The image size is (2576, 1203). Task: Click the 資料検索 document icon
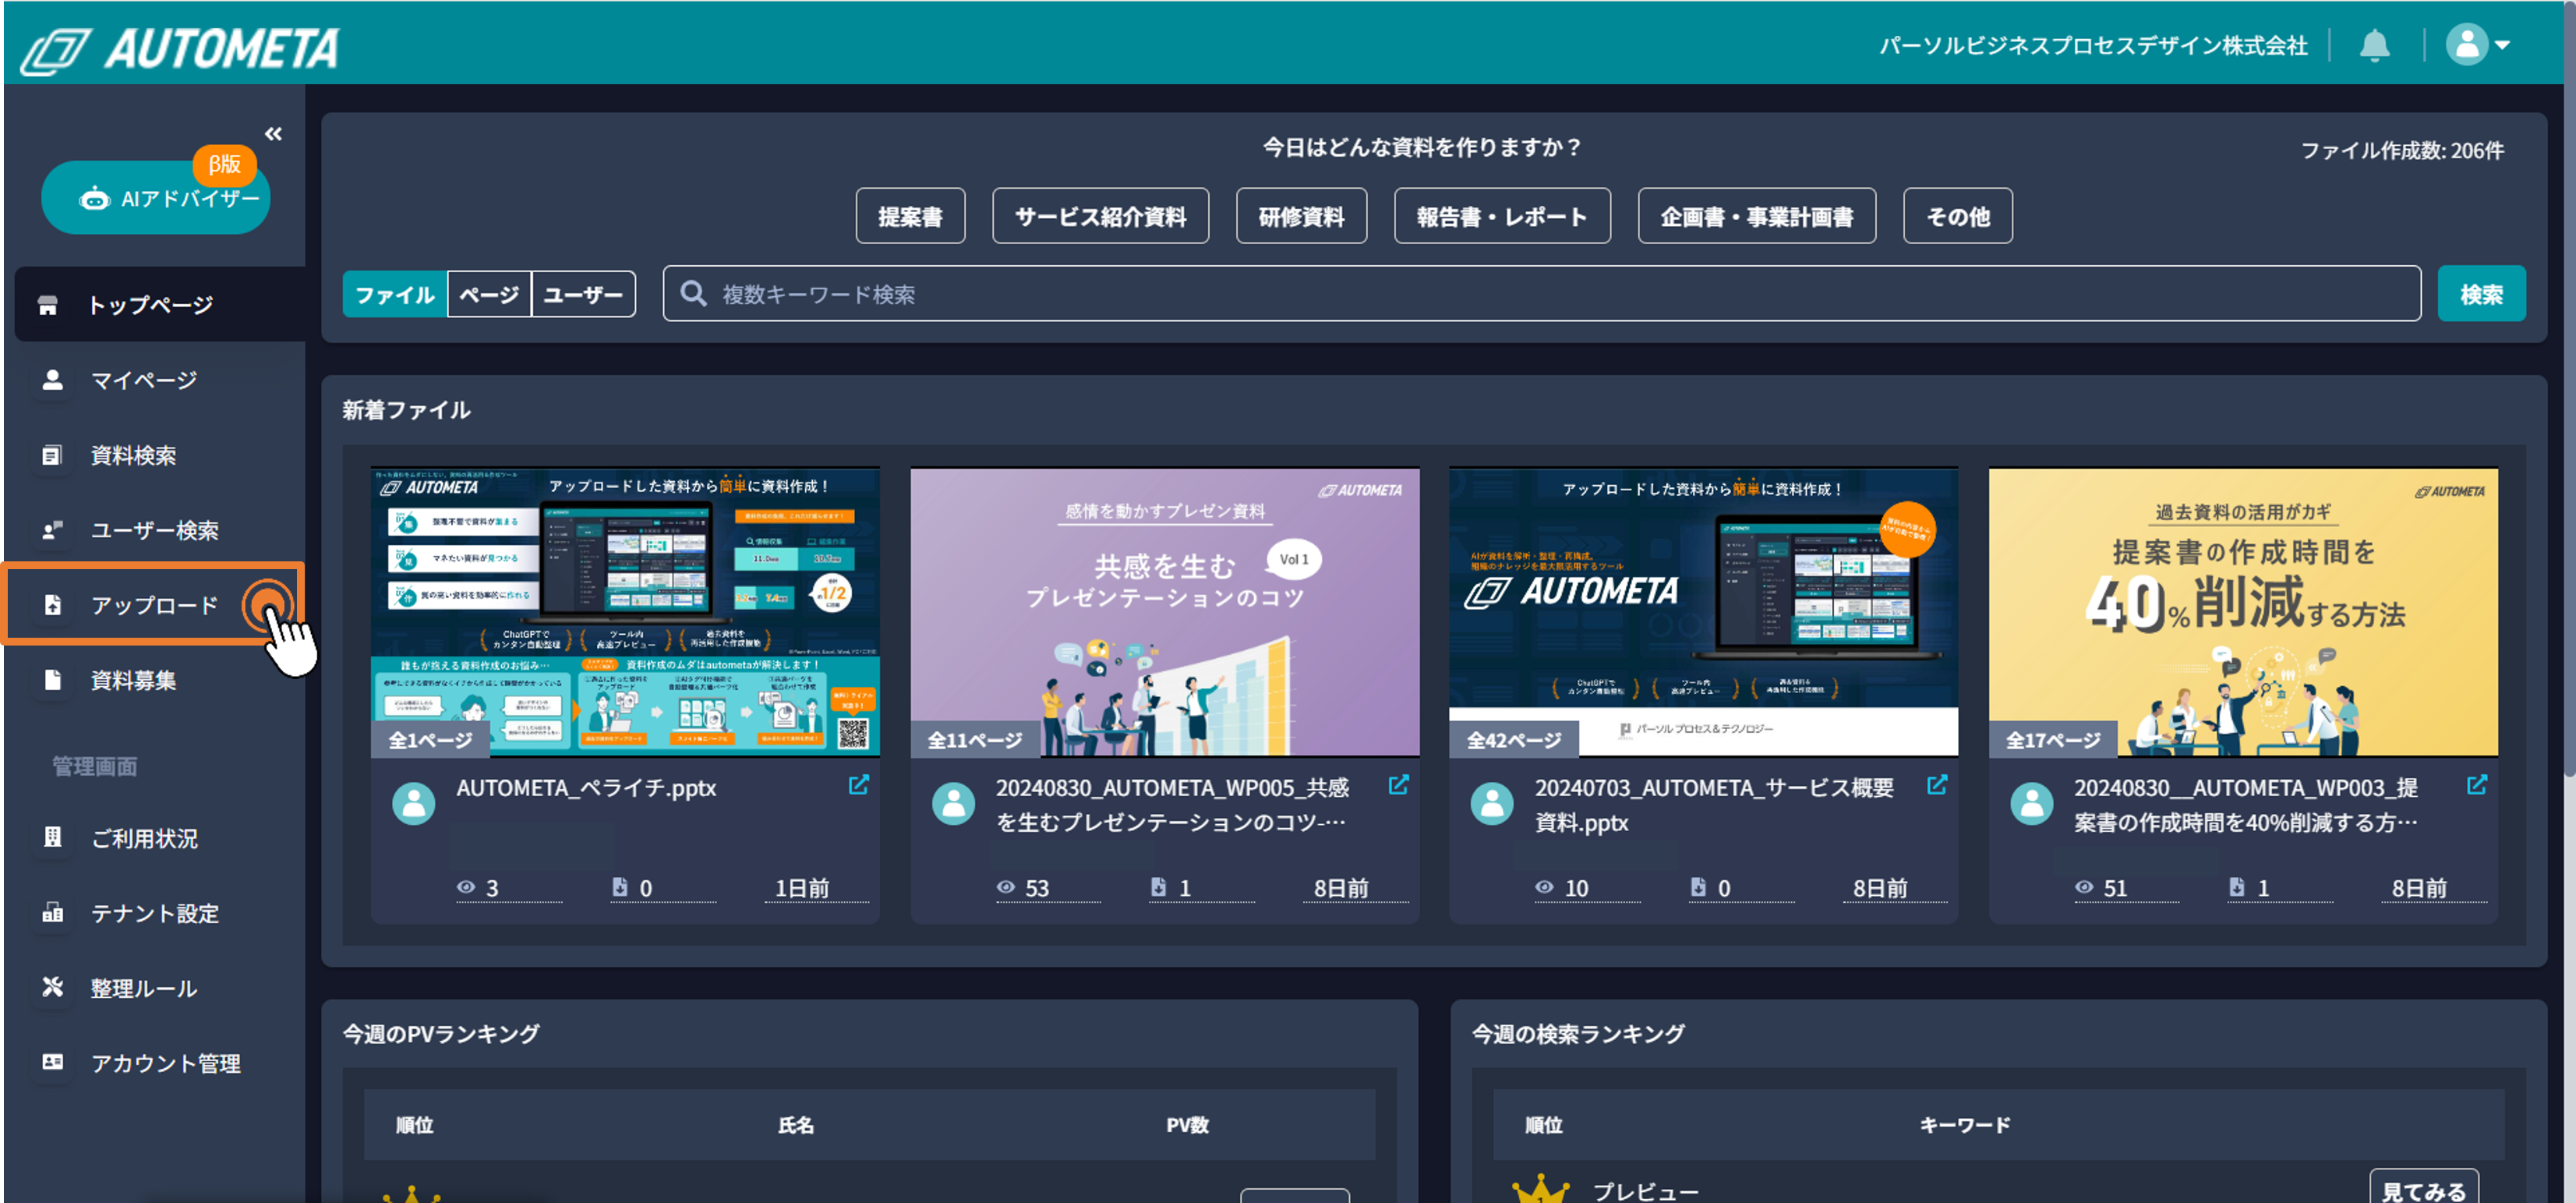[52, 455]
